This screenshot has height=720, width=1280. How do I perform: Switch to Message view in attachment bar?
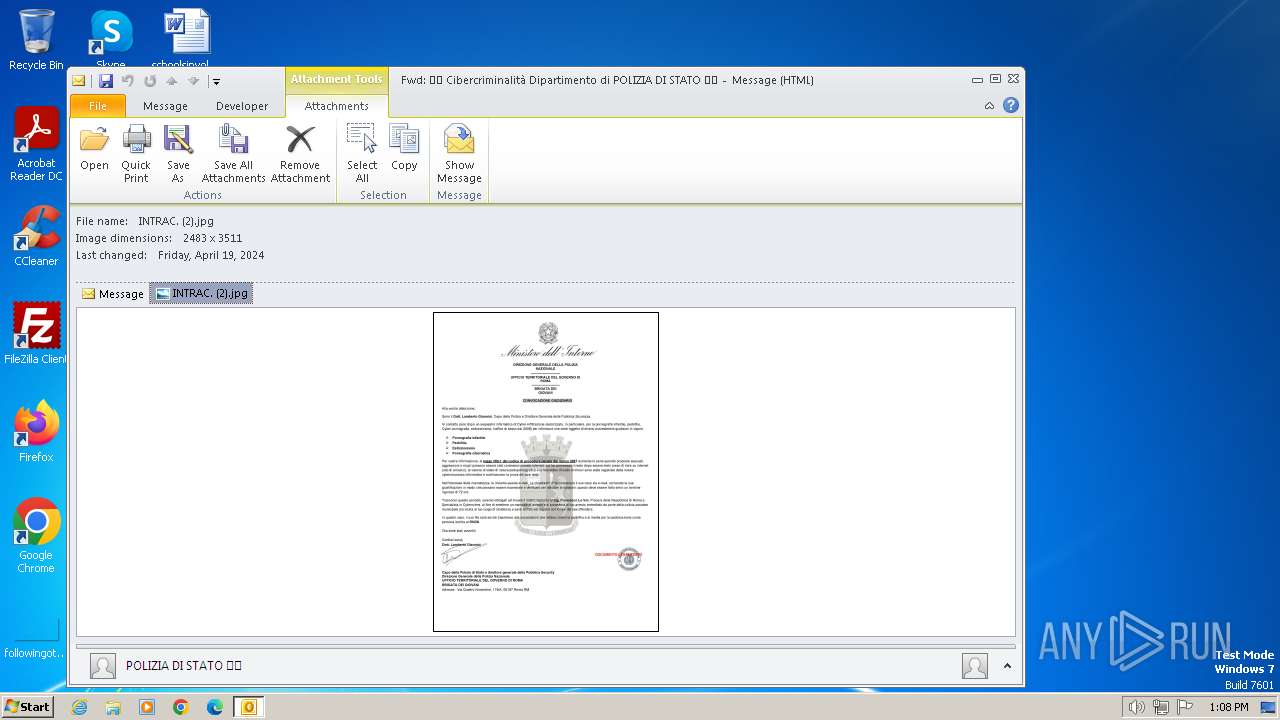pyautogui.click(x=113, y=294)
